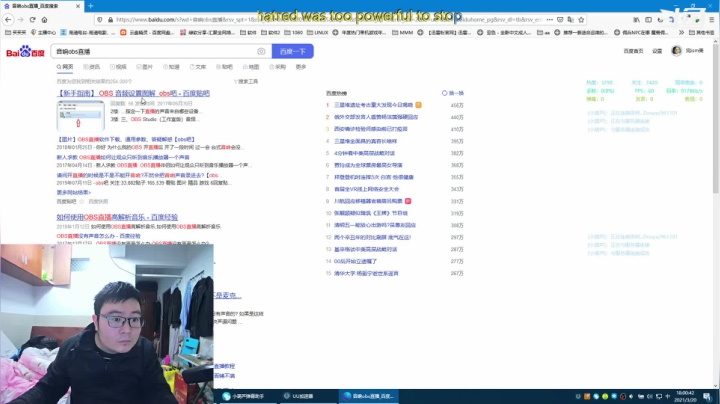Bookmark this page with the star icon

pyautogui.click(x=581, y=20)
